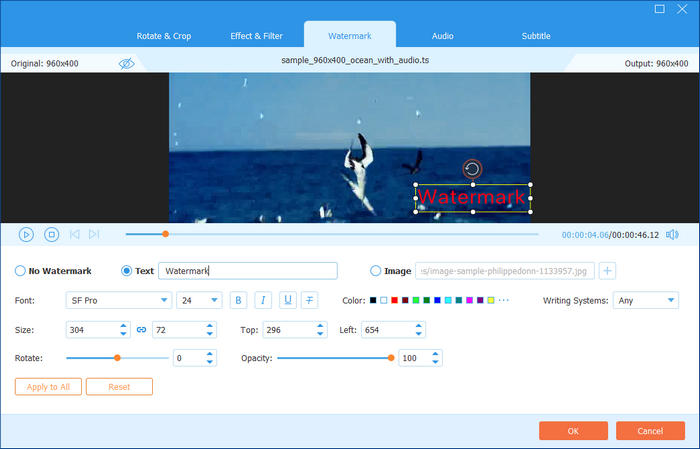Toggle Bold text formatting
The height and width of the screenshot is (449, 700).
(x=238, y=300)
